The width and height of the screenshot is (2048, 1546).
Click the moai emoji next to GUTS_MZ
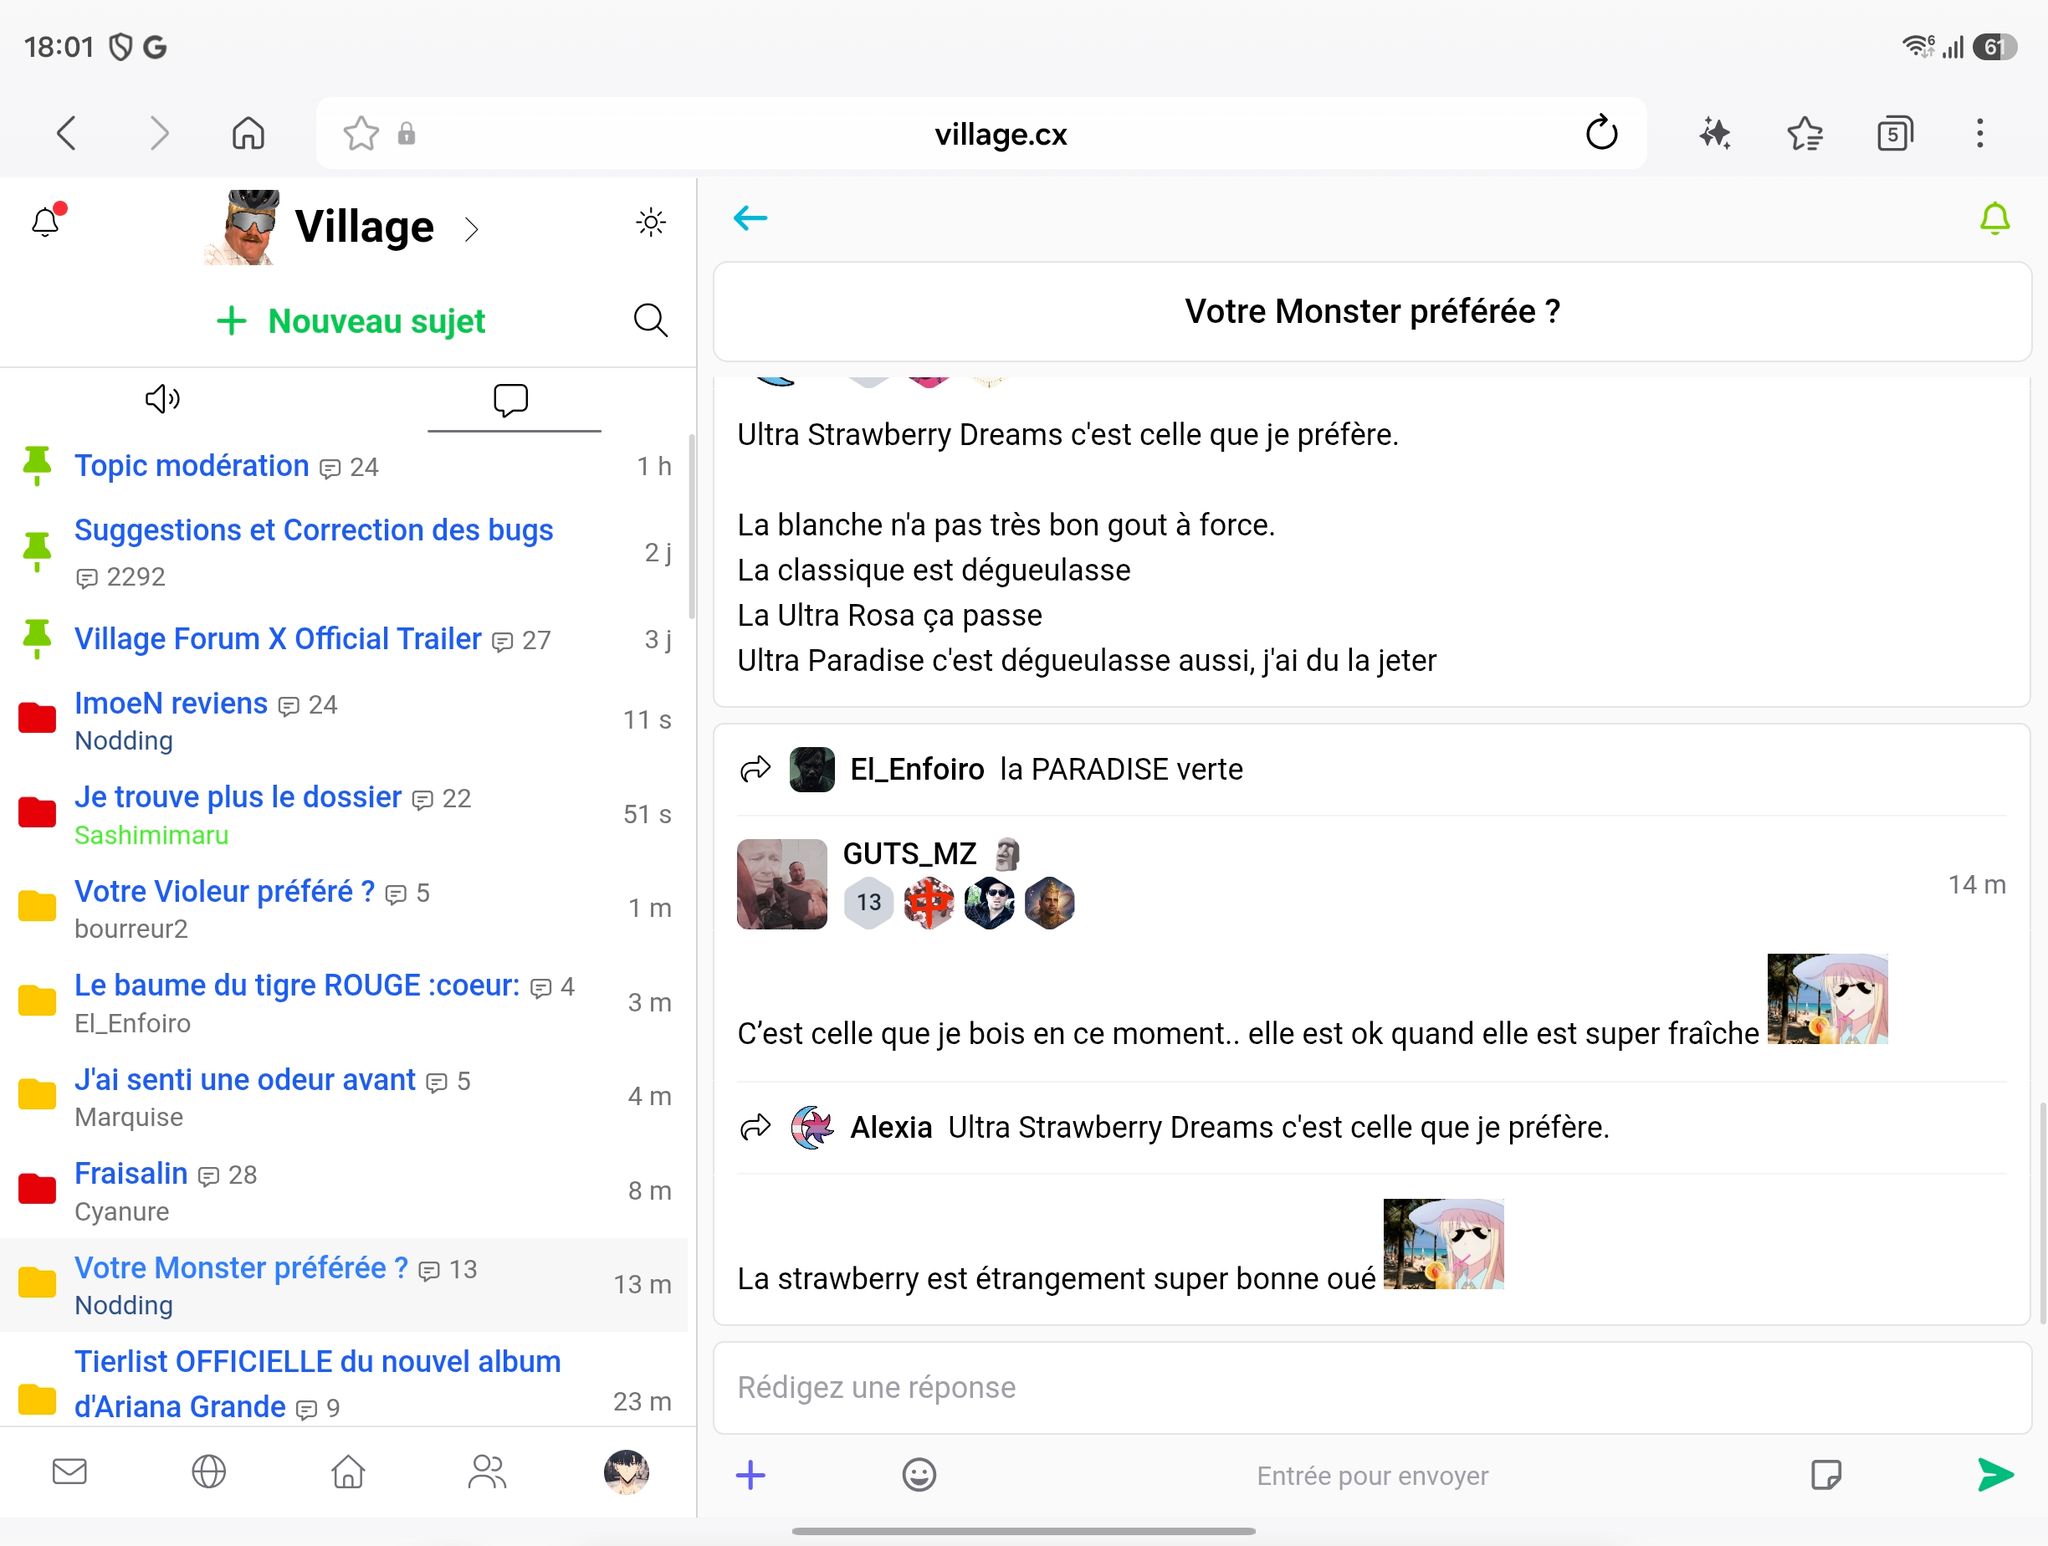click(1007, 853)
